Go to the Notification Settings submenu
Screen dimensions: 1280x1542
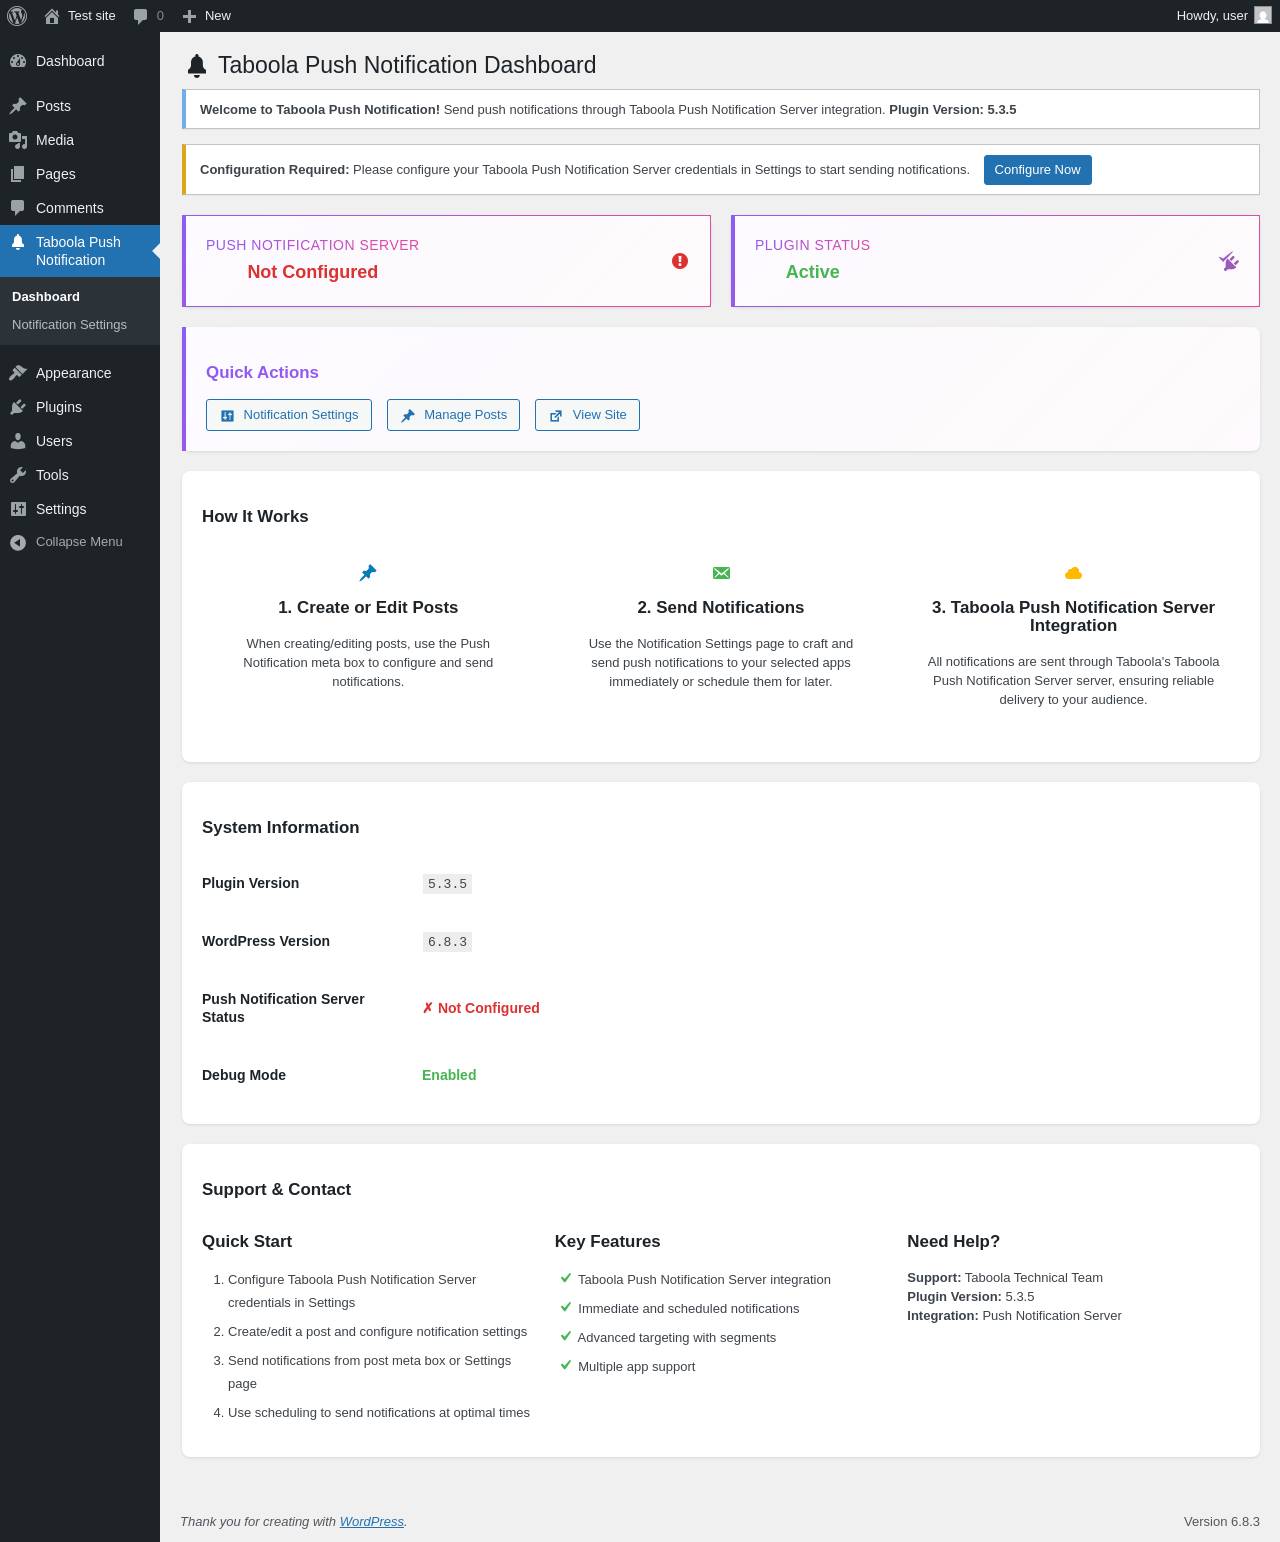pyautogui.click(x=69, y=325)
